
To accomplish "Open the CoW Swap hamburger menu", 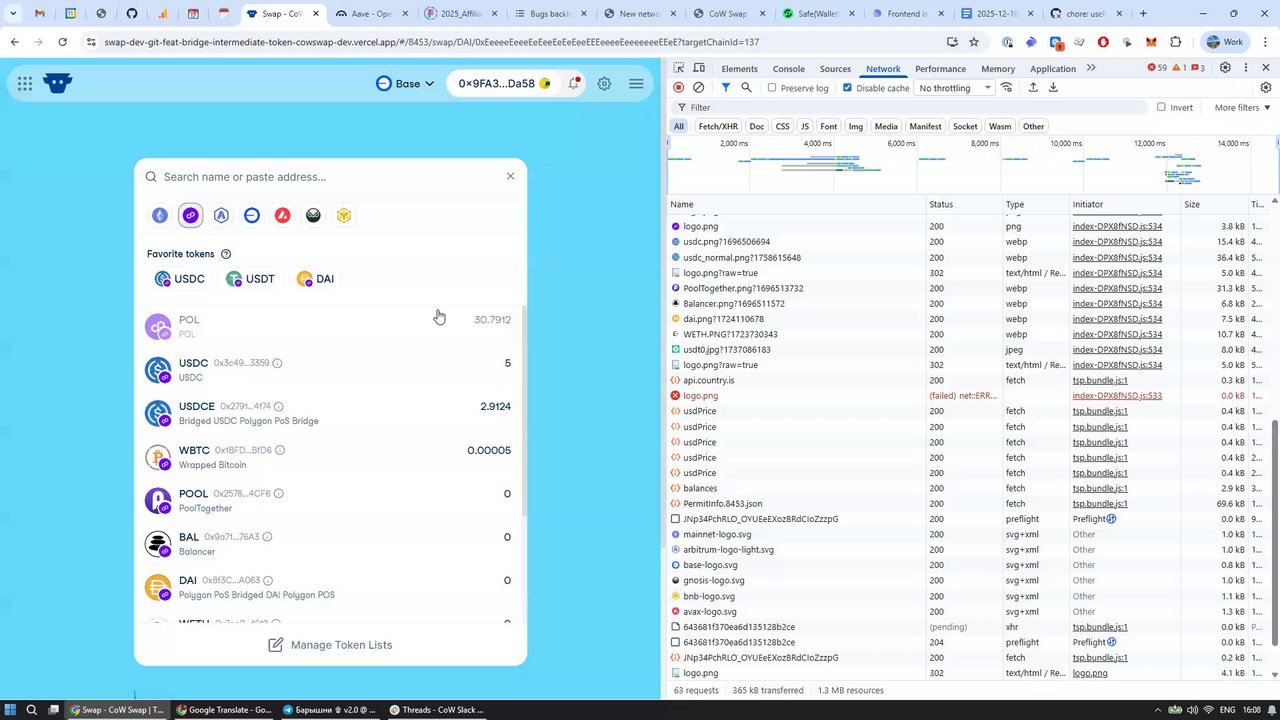I will coord(636,84).
